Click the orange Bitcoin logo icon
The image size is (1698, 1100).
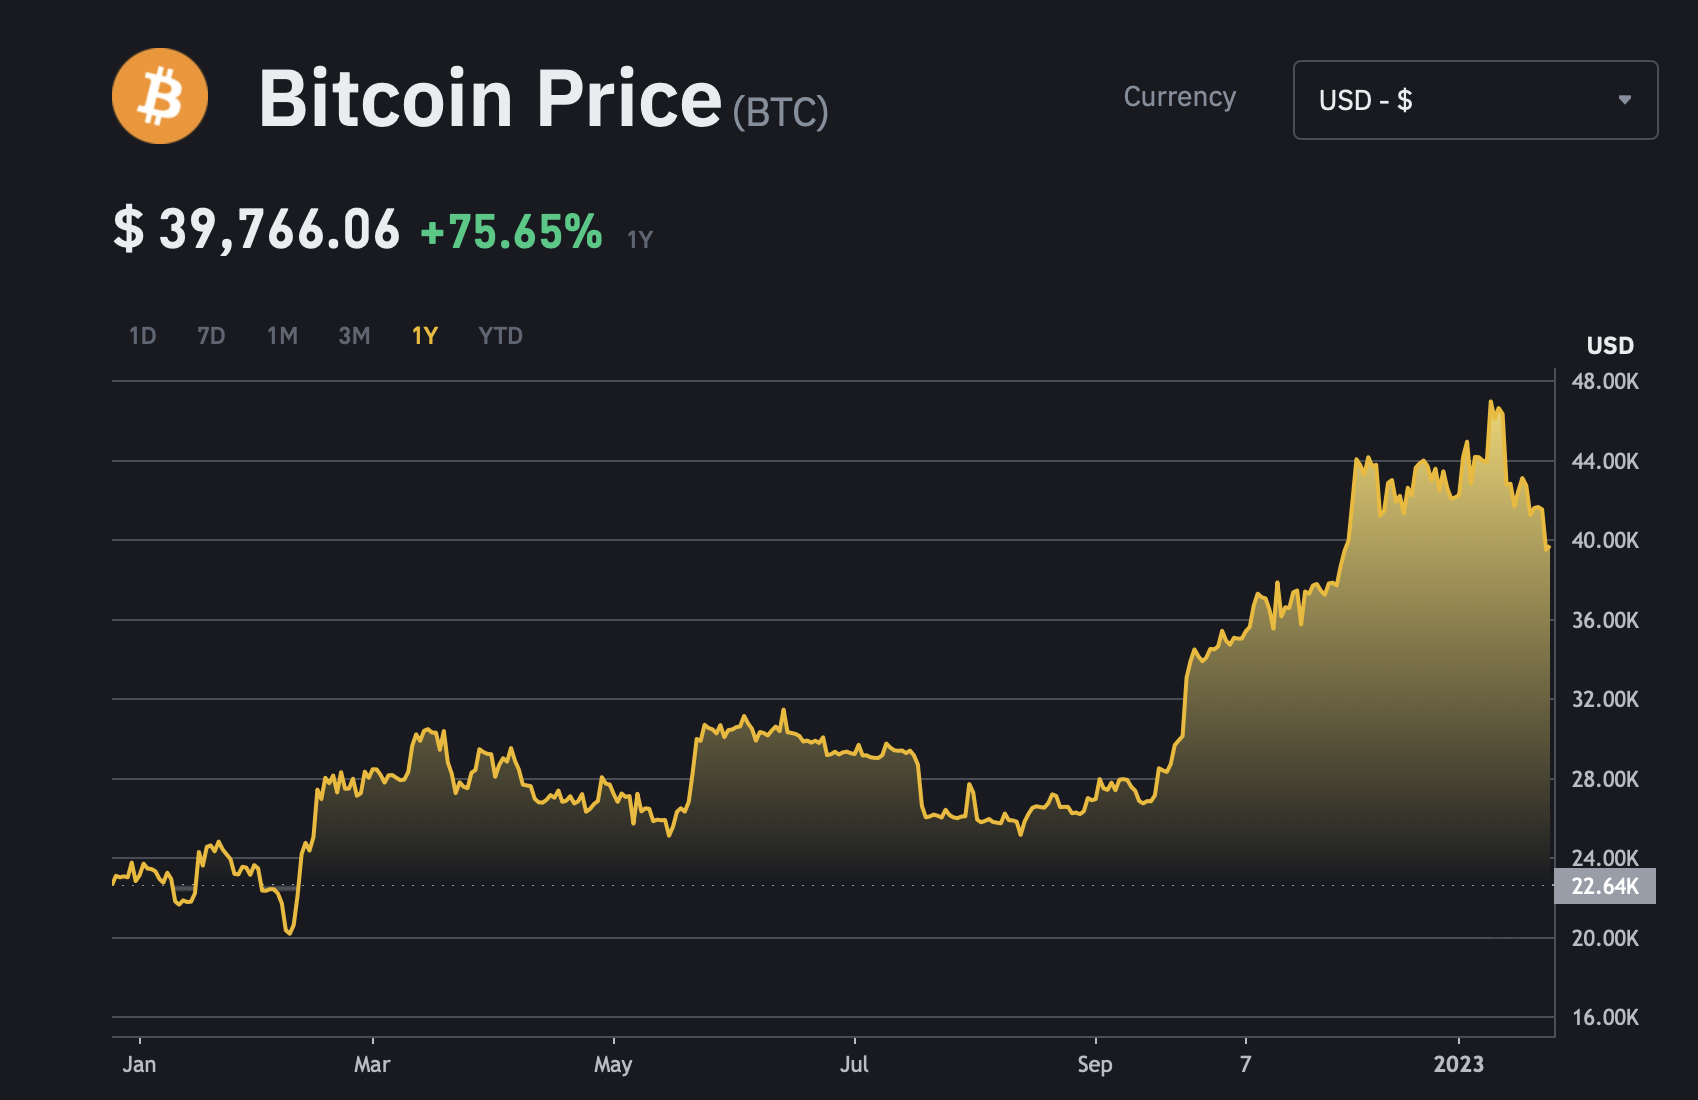click(160, 97)
